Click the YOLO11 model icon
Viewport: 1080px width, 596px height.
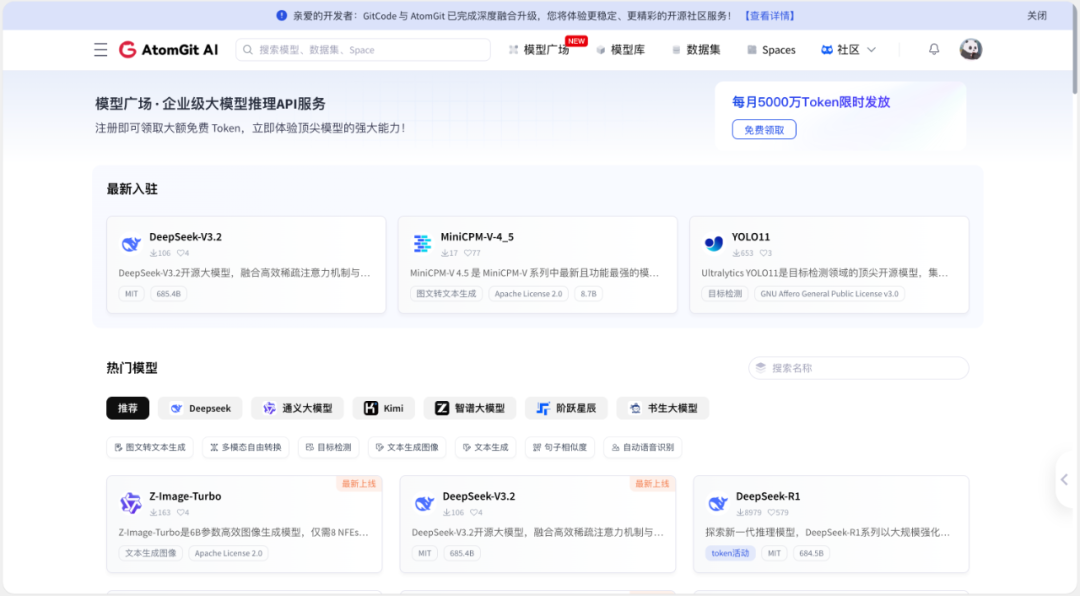[714, 243]
